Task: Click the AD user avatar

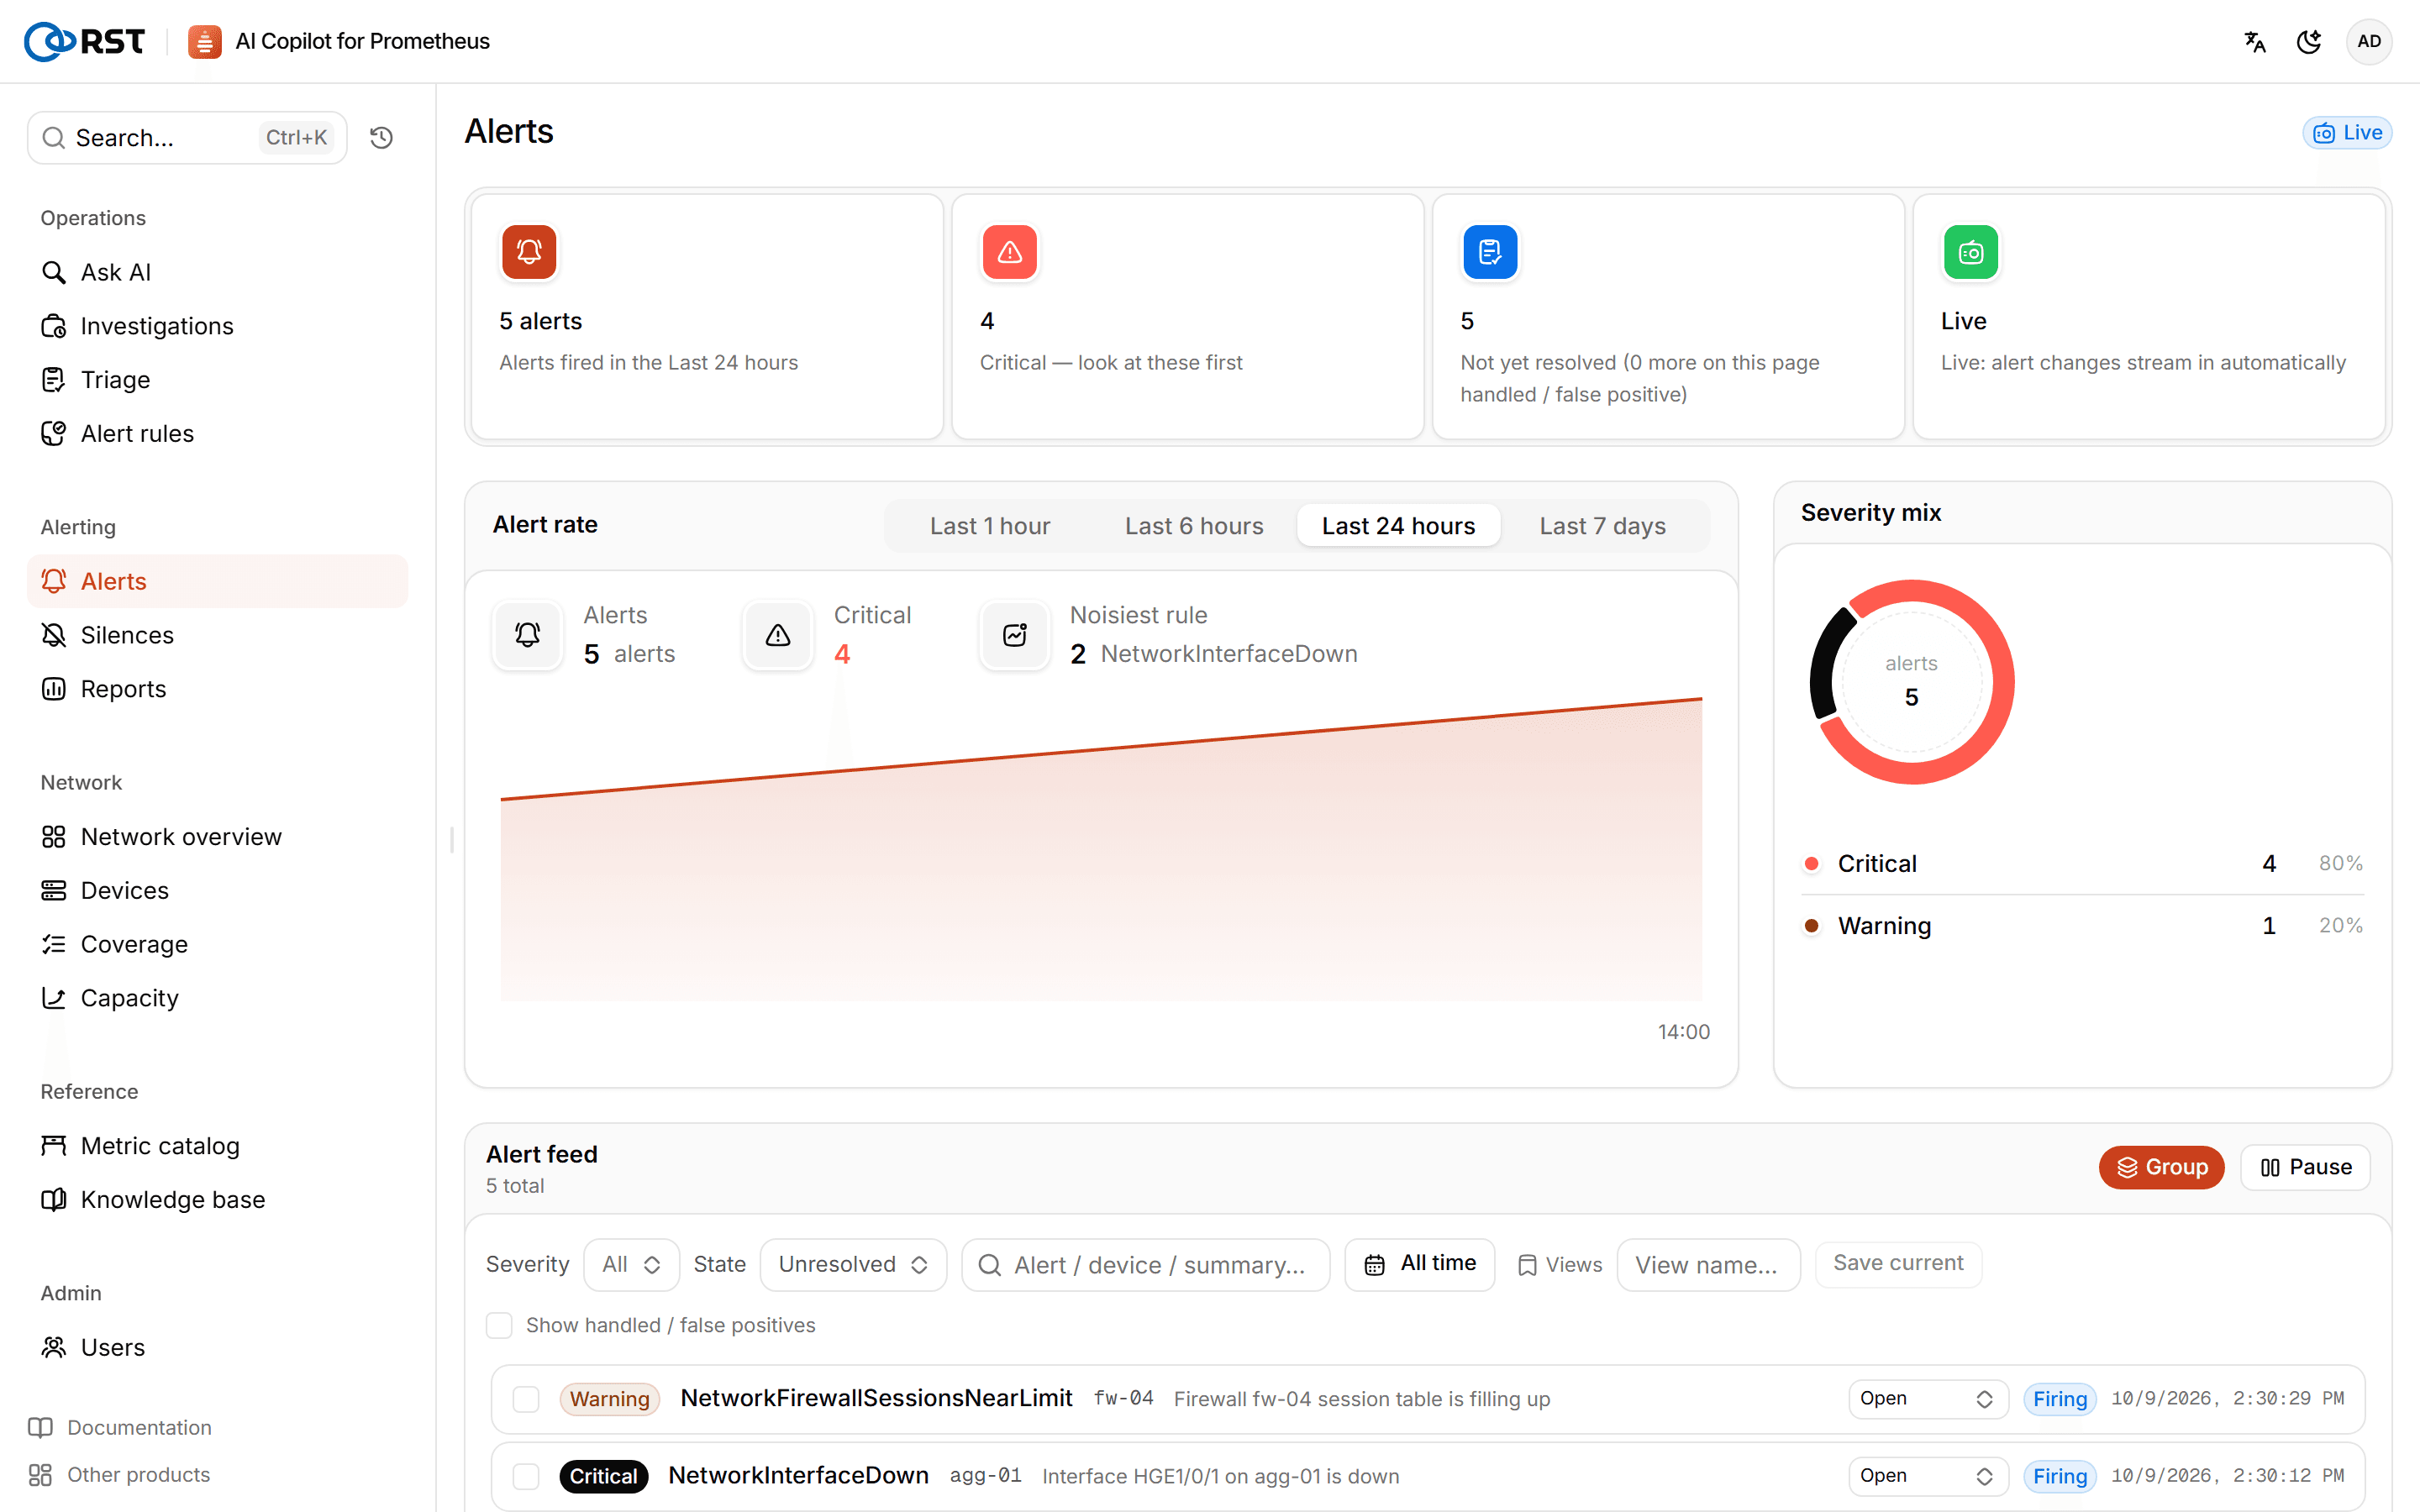Action: point(2369,41)
